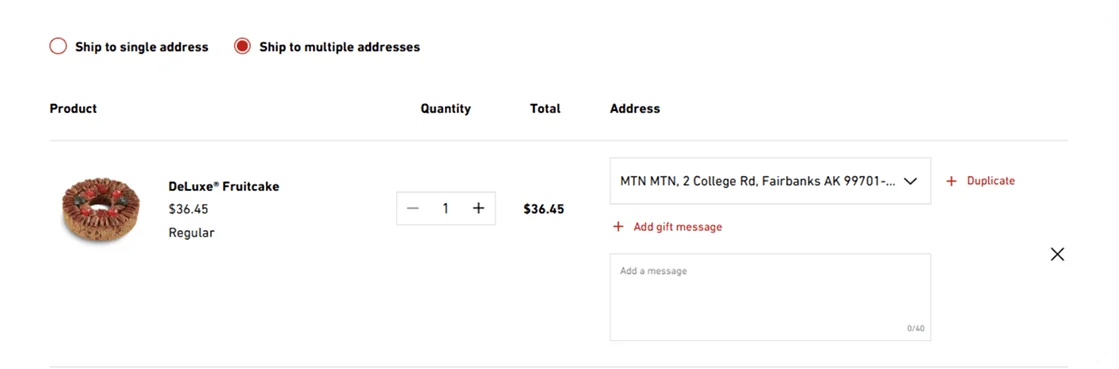The height and width of the screenshot is (369, 1119).
Task: Remove the DeLuxe Fruitcake item with the X icon
Action: pos(1057,254)
